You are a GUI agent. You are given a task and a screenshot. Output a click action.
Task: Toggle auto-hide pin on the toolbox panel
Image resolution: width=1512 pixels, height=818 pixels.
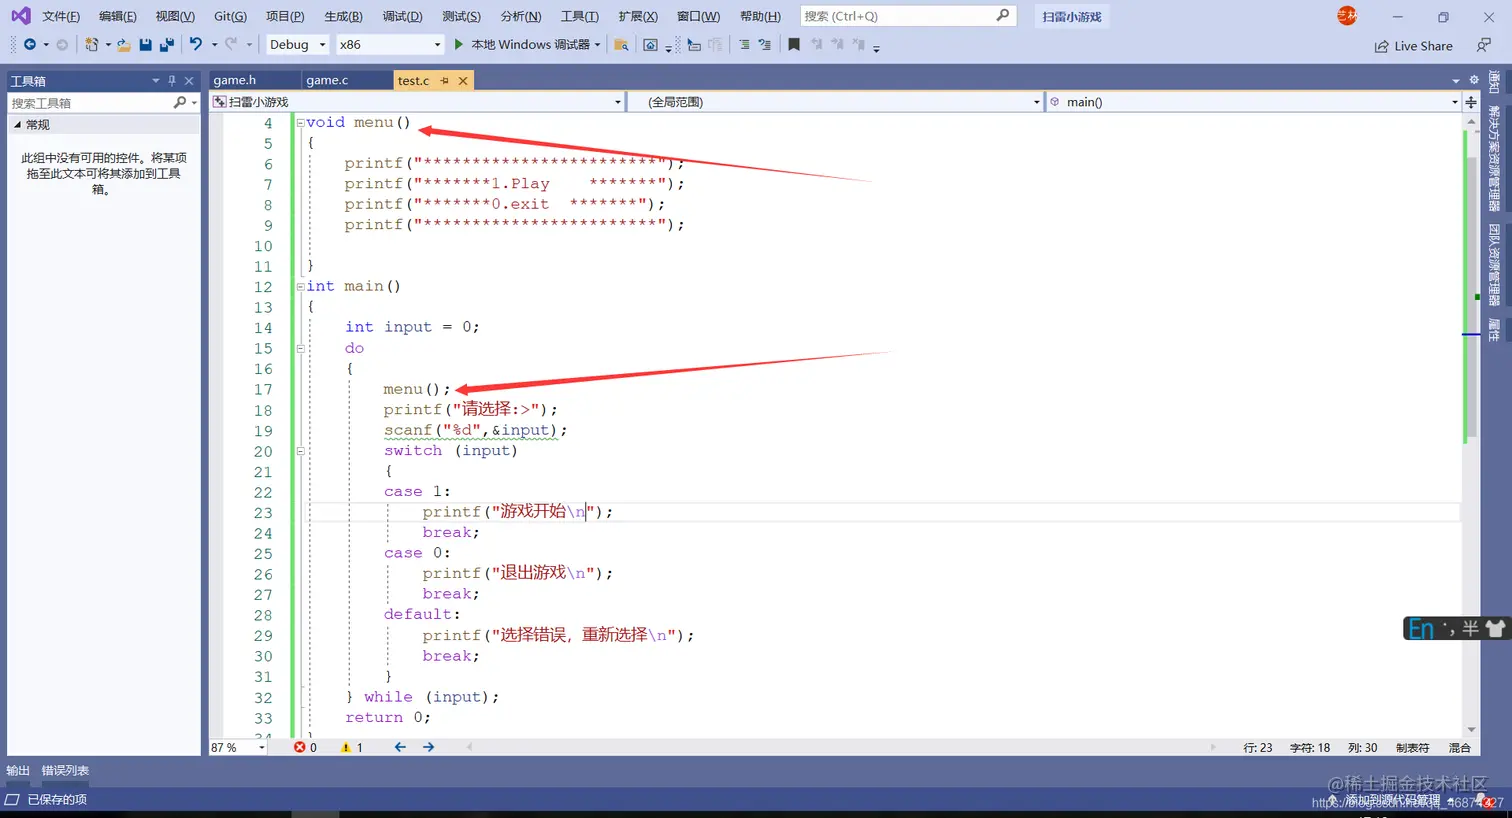(x=172, y=81)
